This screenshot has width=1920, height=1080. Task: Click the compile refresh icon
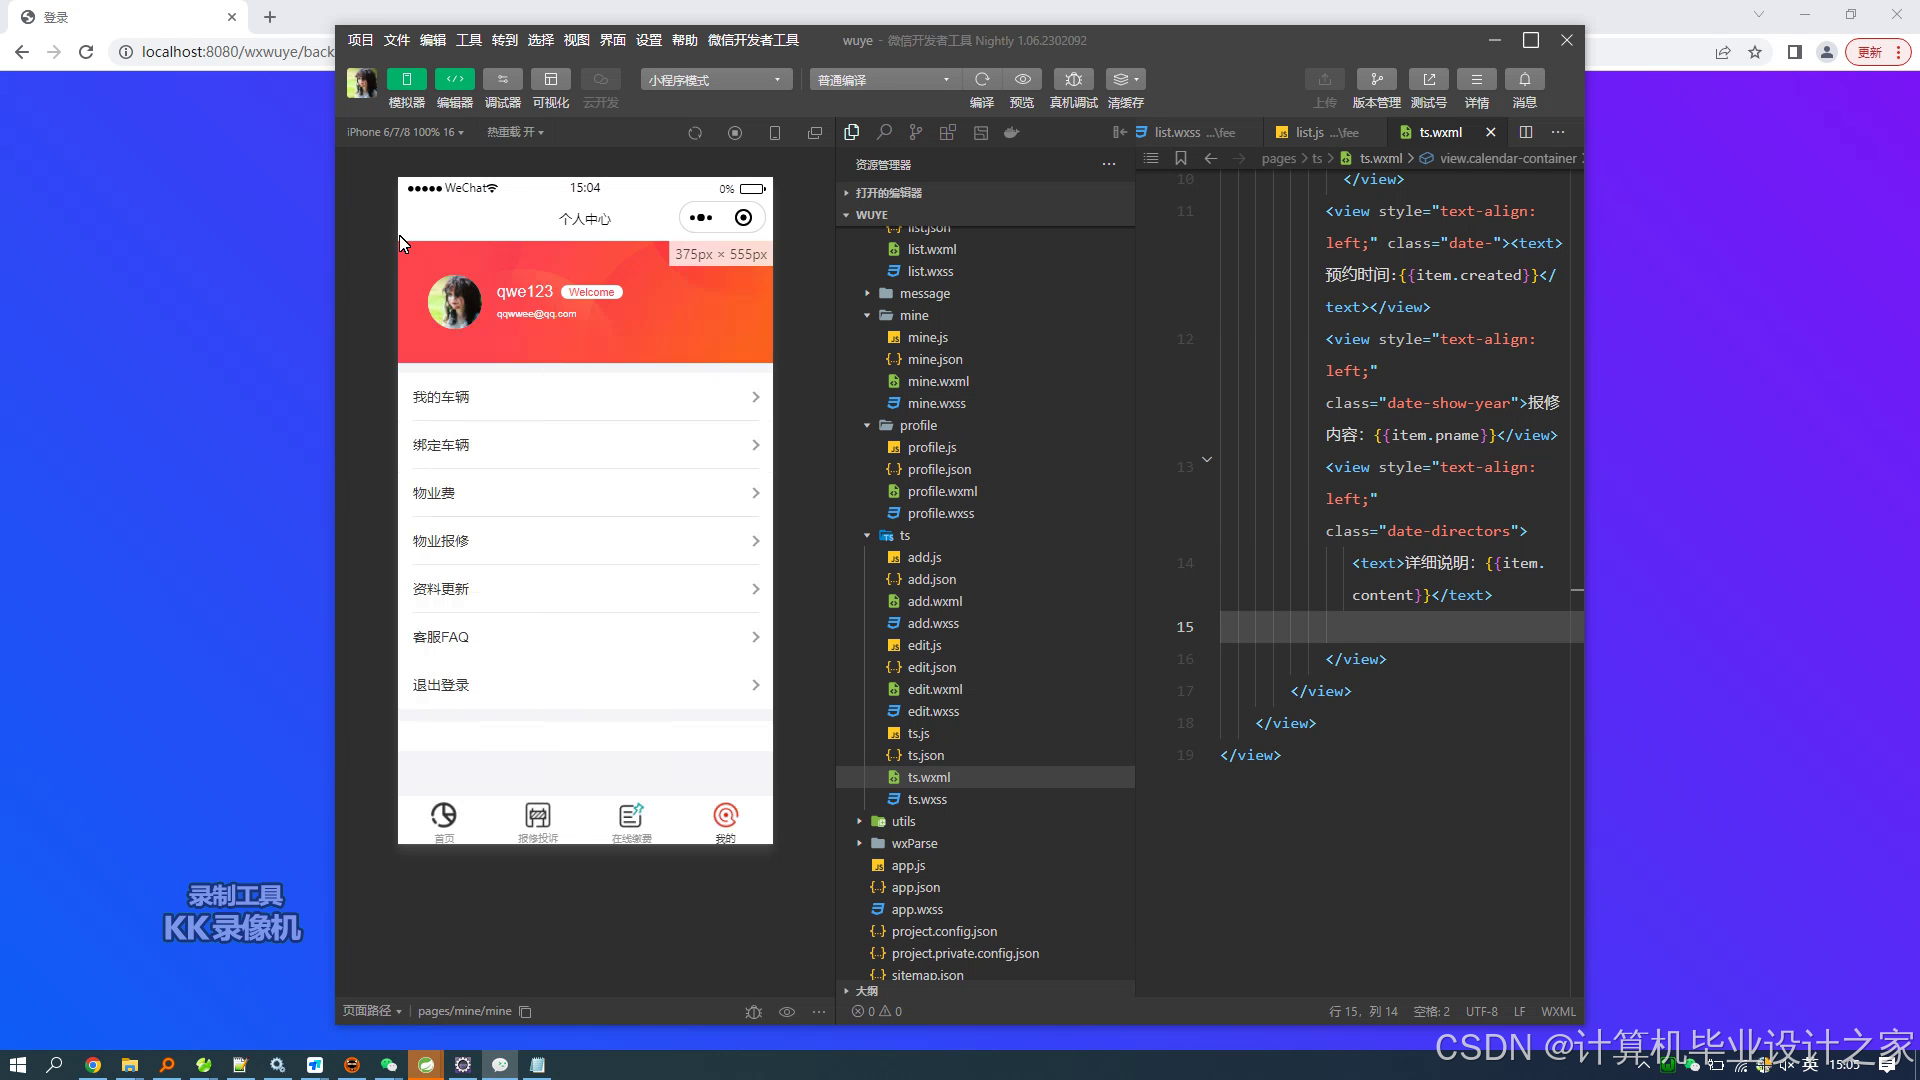click(982, 80)
